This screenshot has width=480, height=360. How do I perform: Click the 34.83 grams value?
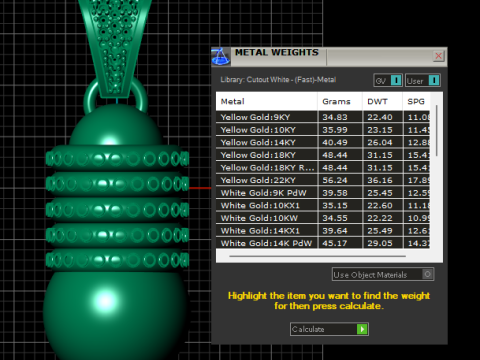coord(335,117)
